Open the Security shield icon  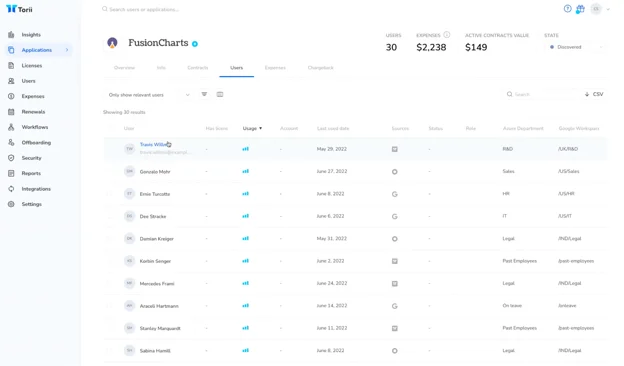11,158
